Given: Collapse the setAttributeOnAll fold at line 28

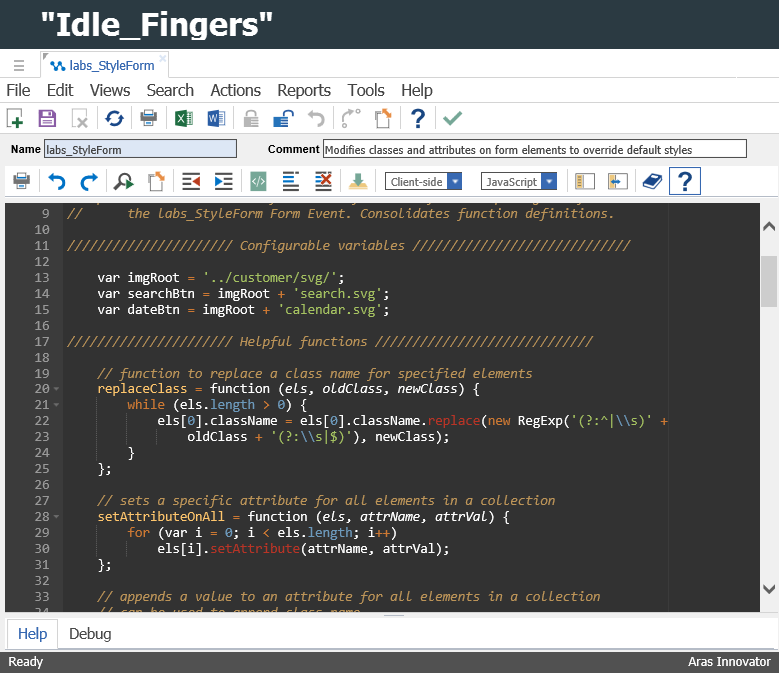Looking at the screenshot, I should point(57,517).
